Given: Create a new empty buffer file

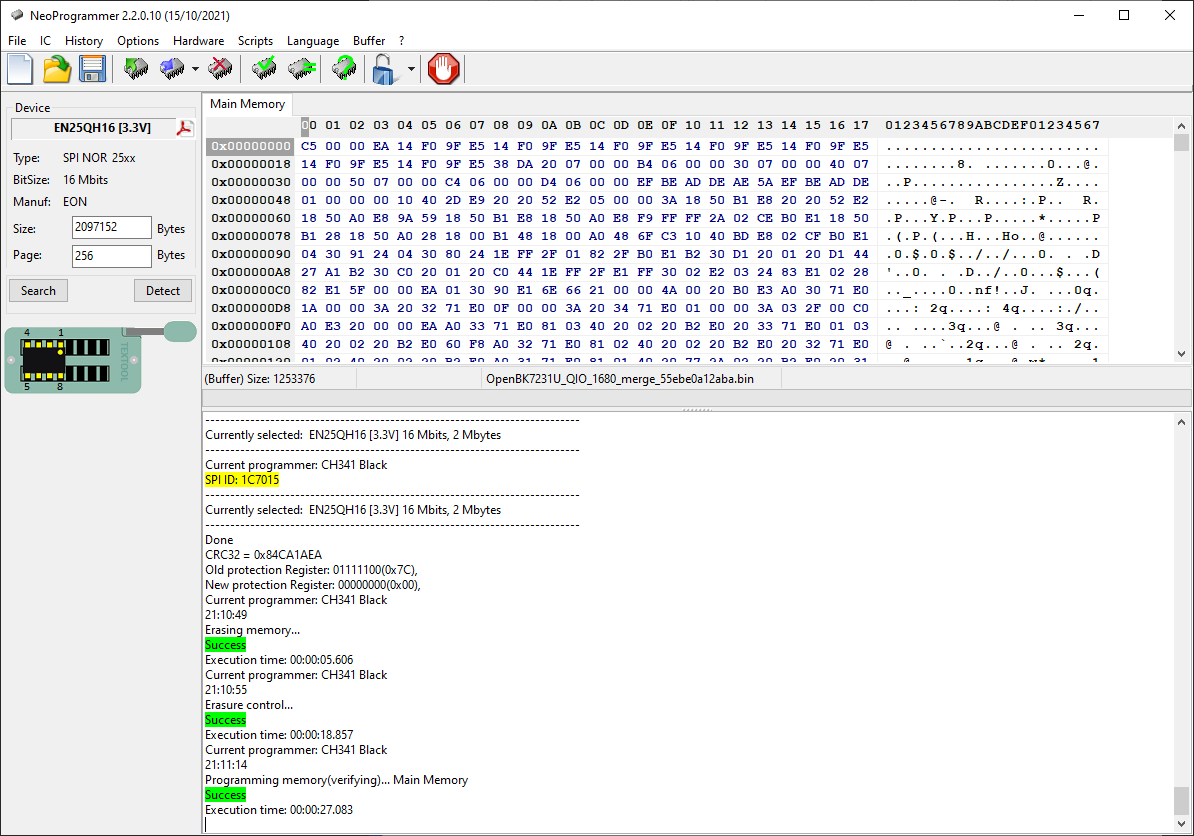Looking at the screenshot, I should pos(20,69).
